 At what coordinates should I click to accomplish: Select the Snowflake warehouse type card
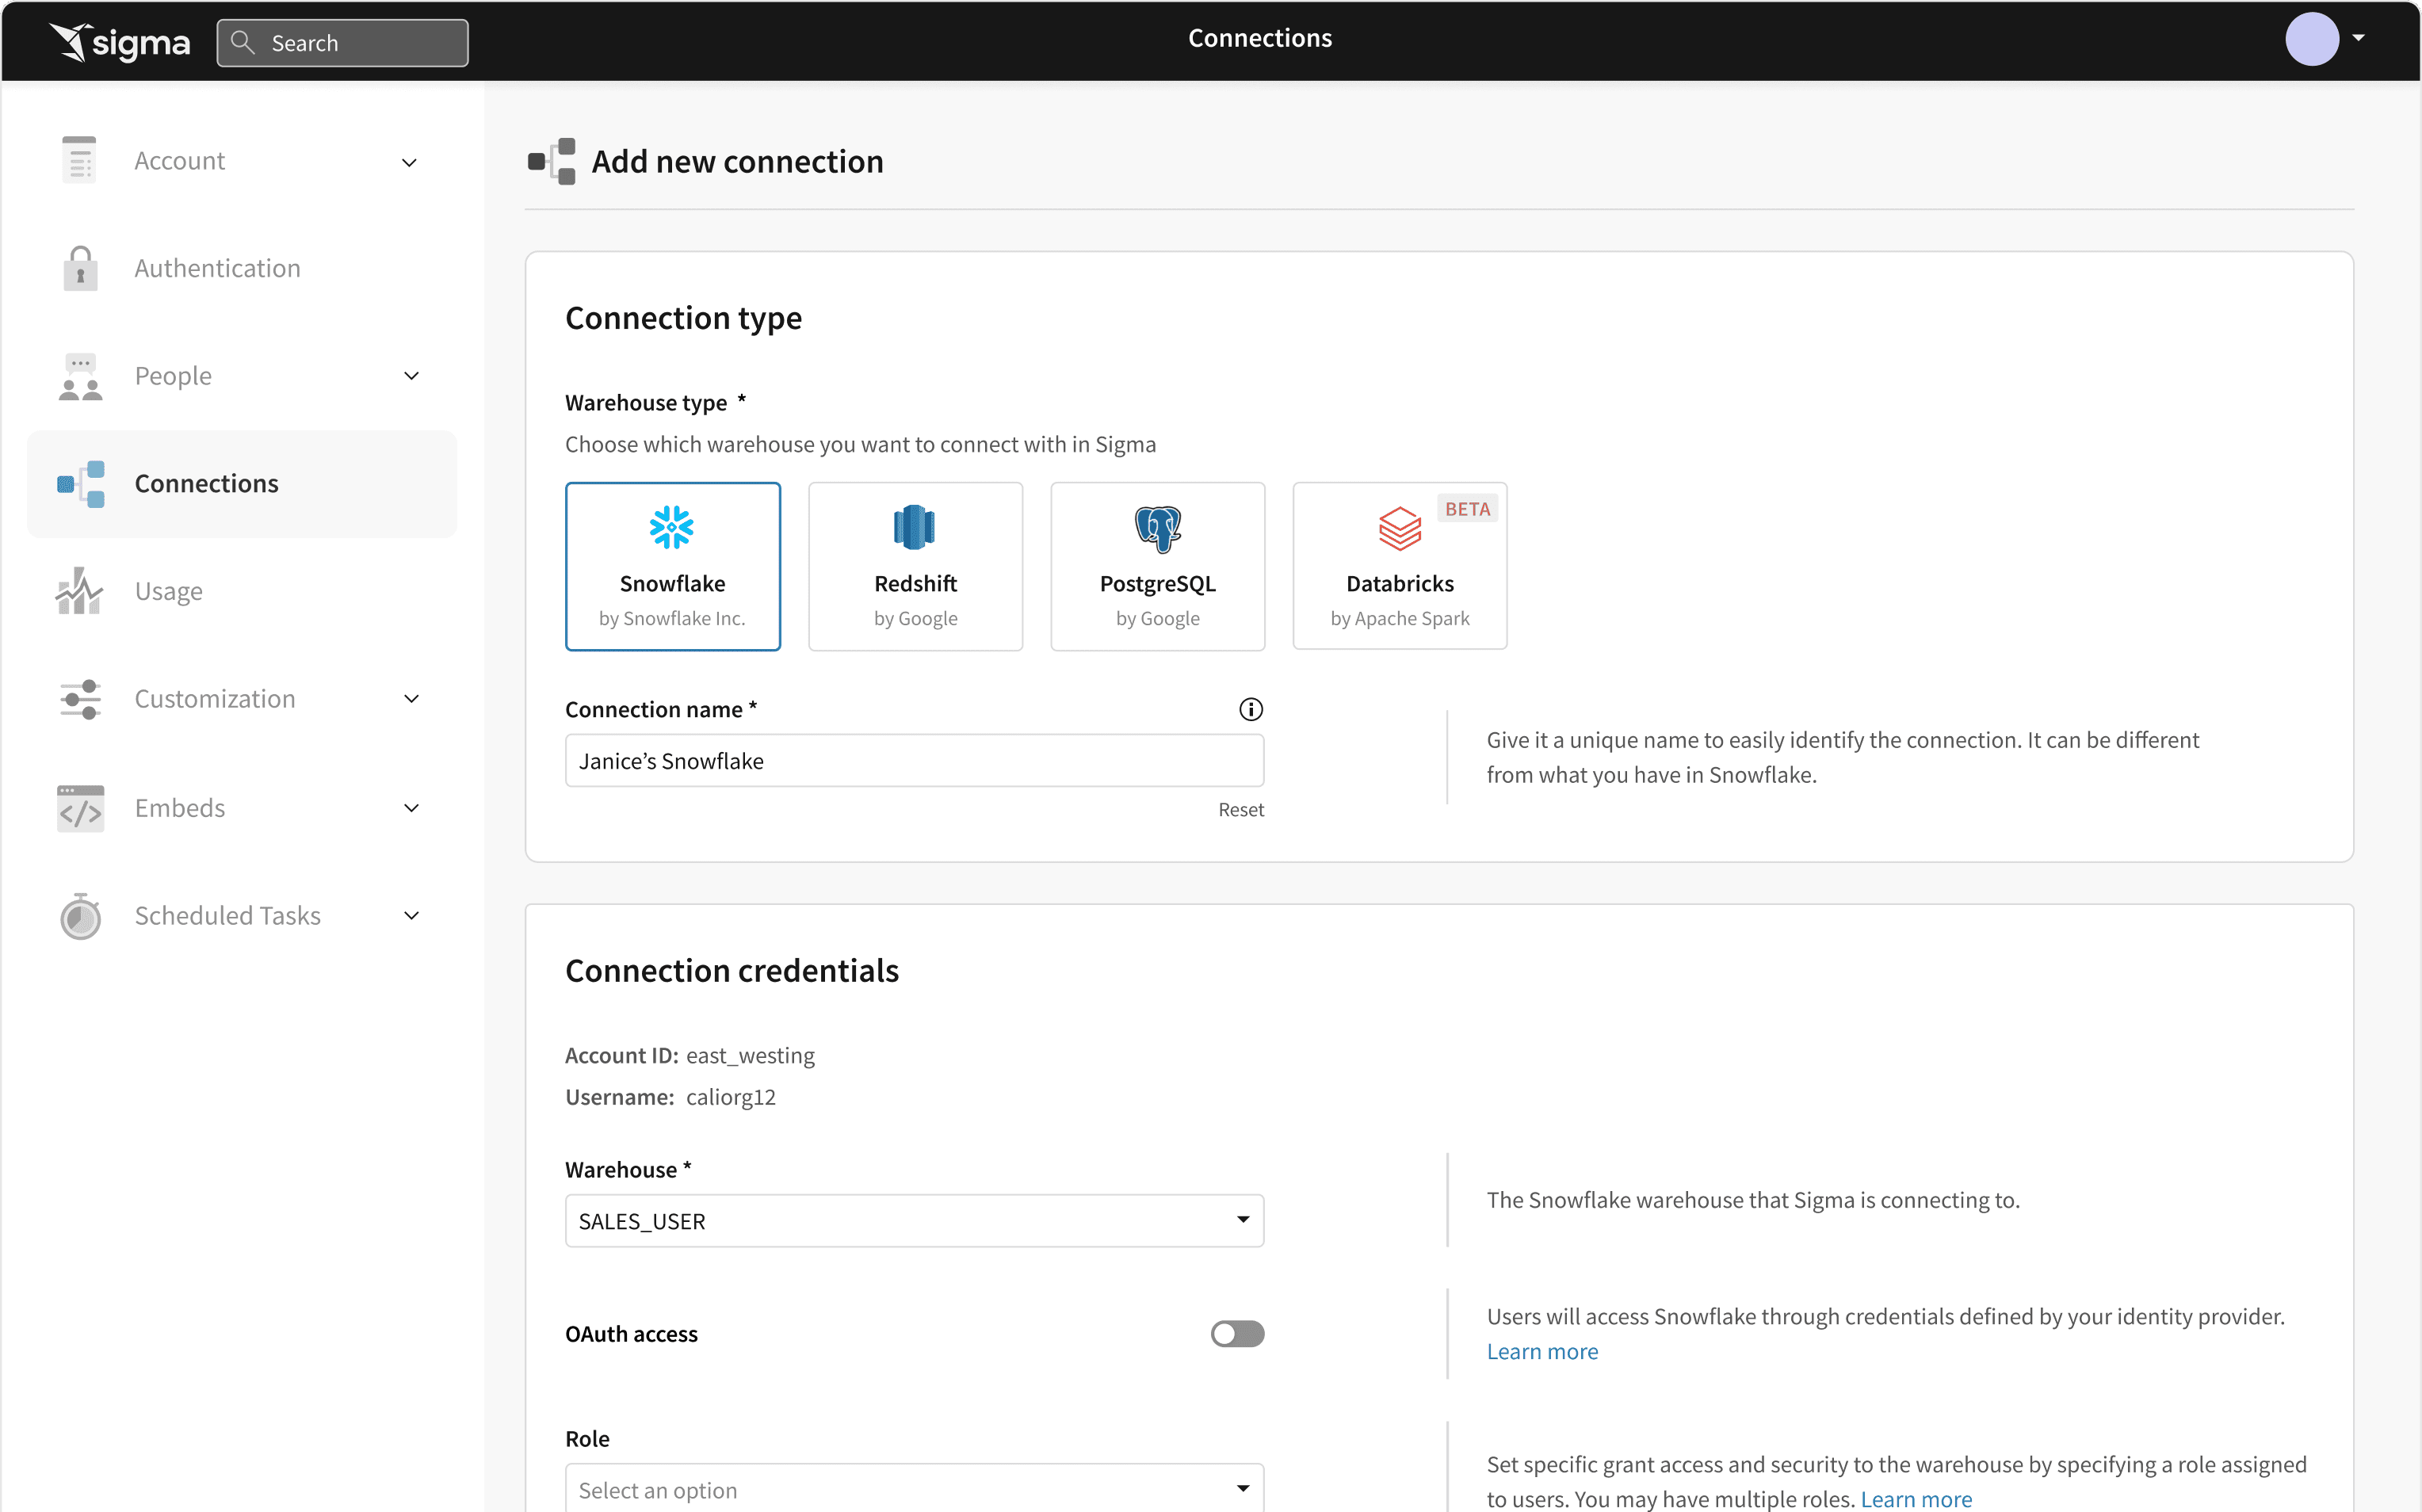coord(672,566)
